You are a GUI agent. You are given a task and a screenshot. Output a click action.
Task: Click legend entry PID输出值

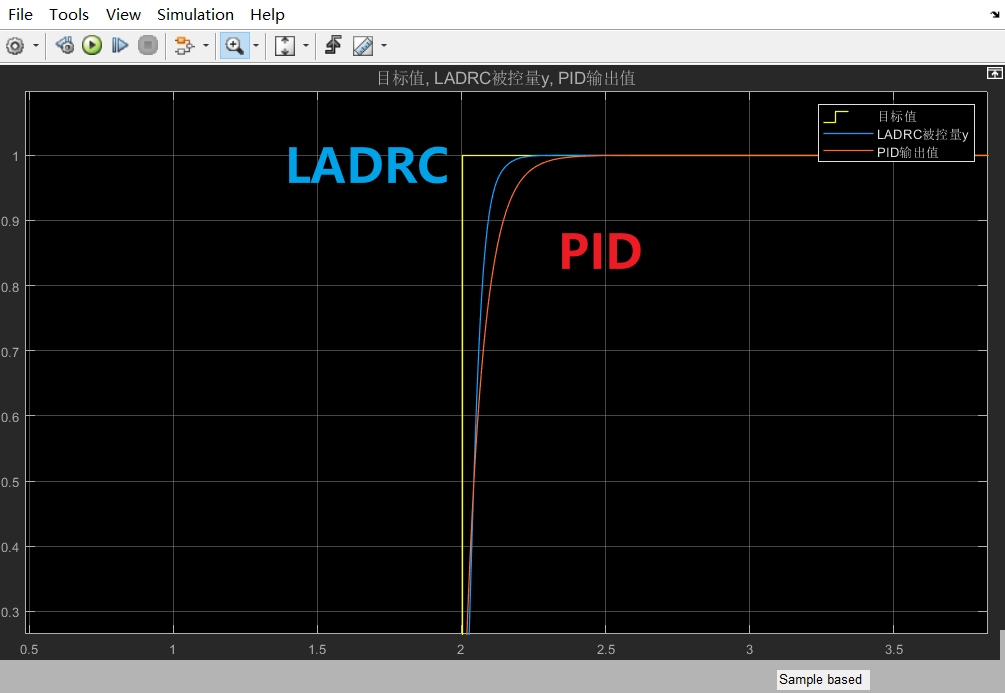(x=907, y=153)
